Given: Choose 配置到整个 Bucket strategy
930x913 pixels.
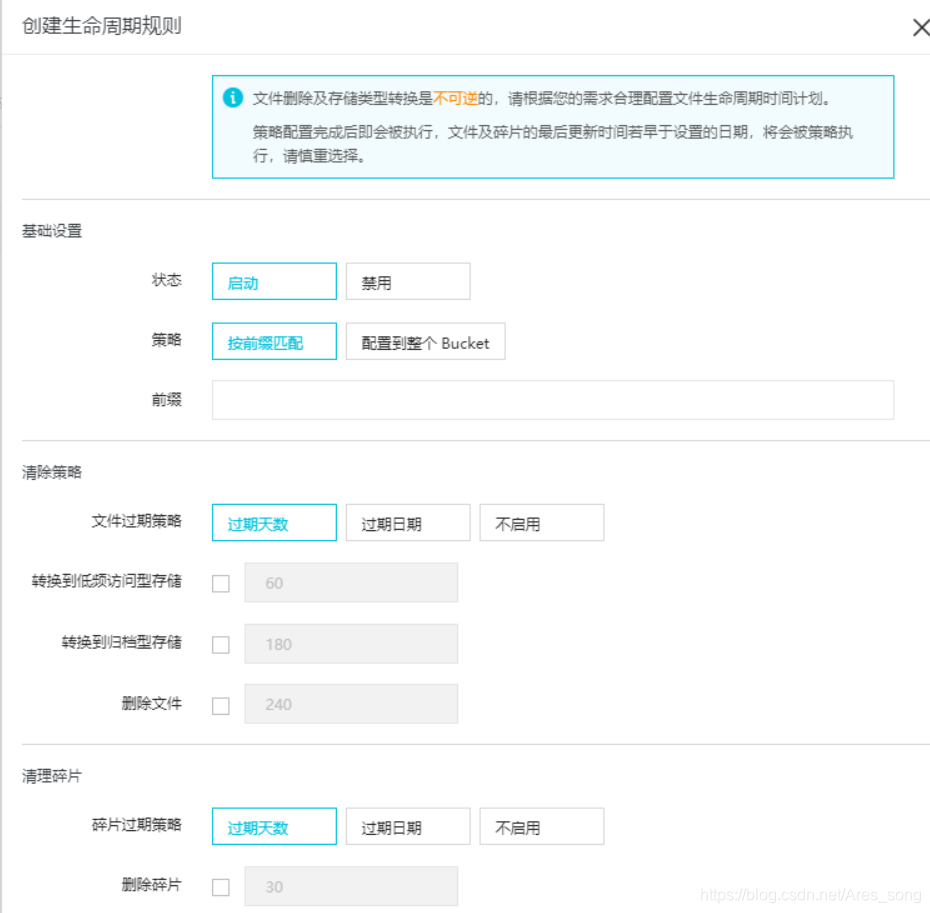Looking at the screenshot, I should [425, 342].
